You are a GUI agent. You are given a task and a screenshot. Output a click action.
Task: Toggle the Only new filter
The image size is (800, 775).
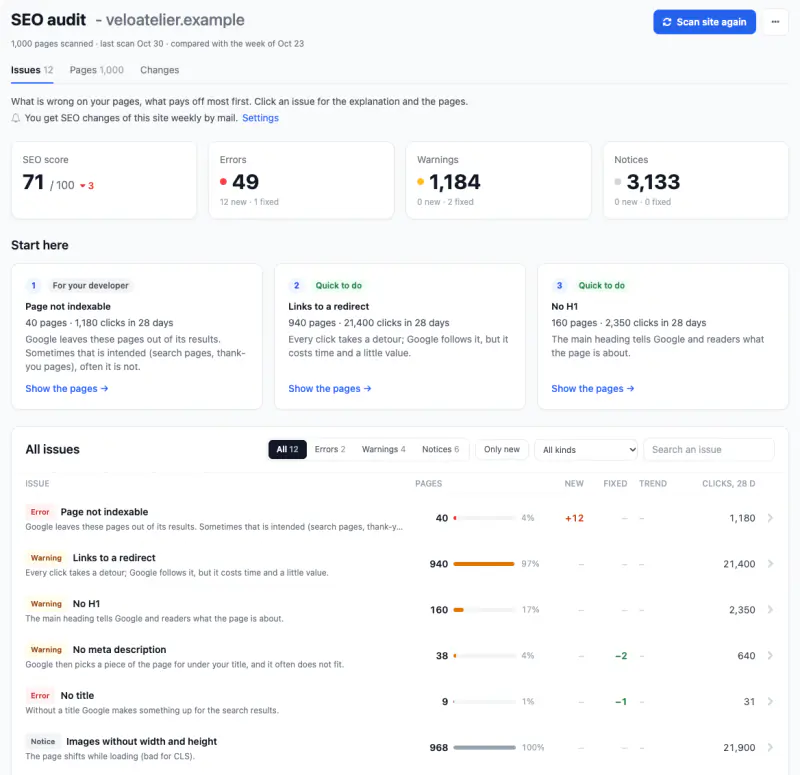(502, 449)
